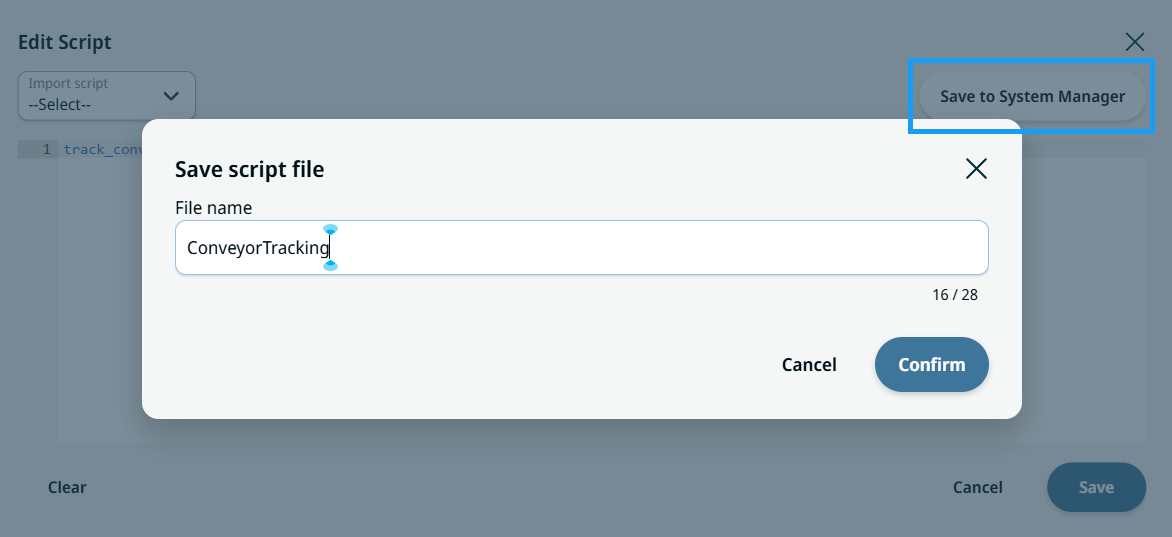Screen dimensions: 1172x537
Task: Tap the lower blue text cursor handle
Action: pos(330,265)
